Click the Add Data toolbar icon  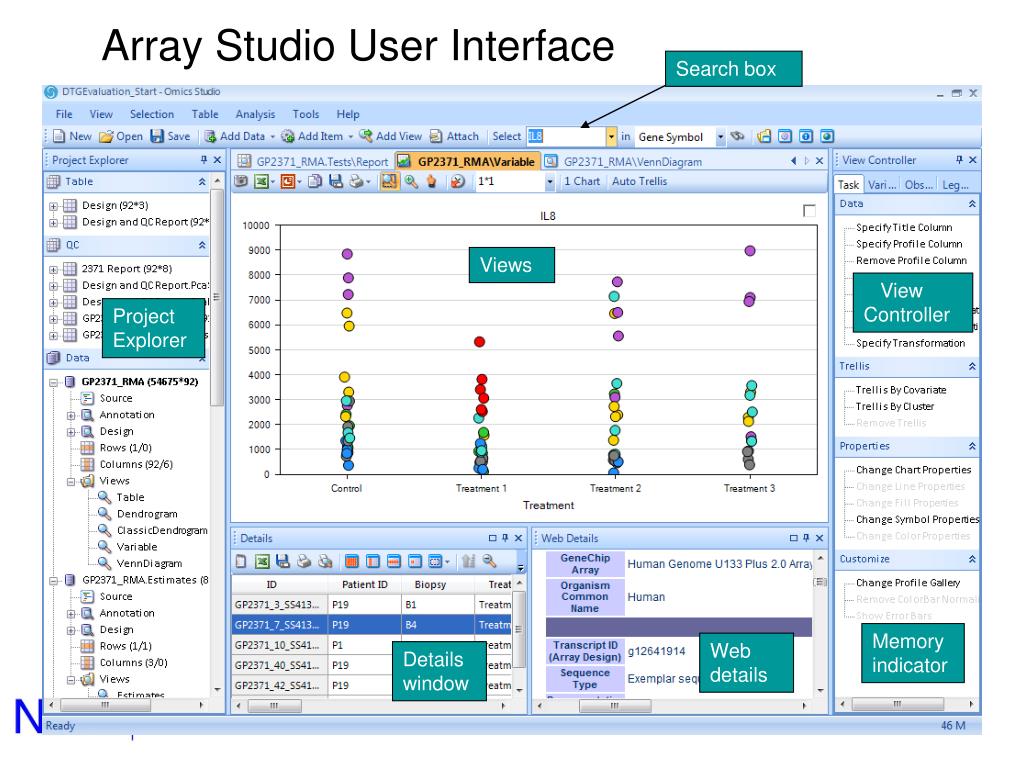click(210, 136)
